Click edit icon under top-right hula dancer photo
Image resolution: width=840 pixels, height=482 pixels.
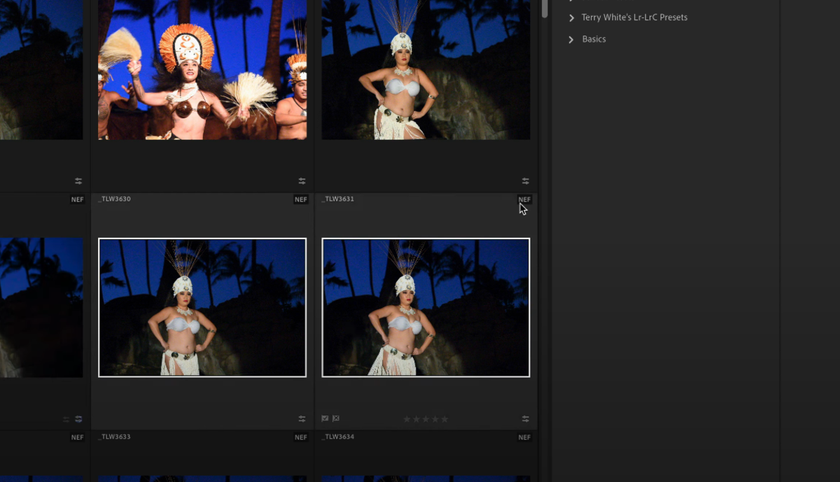(526, 181)
